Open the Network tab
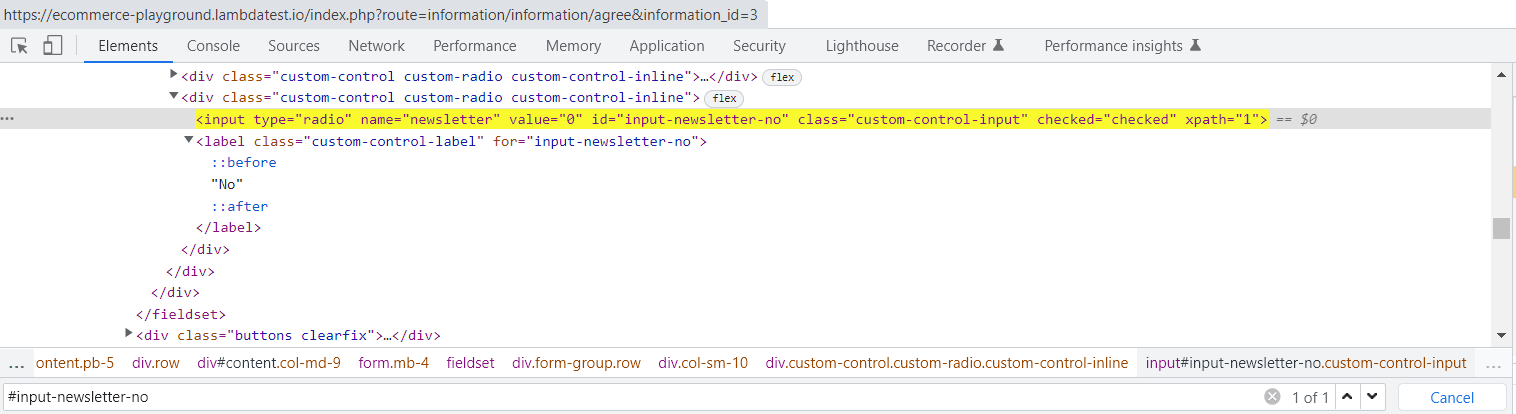1516x414 pixels. tap(376, 46)
